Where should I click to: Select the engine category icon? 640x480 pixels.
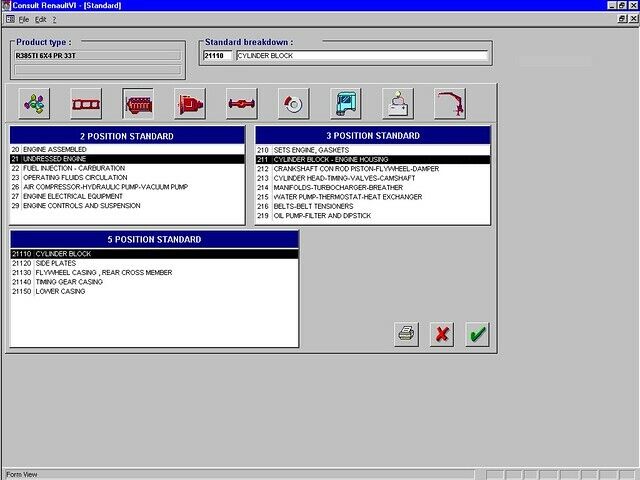point(137,103)
